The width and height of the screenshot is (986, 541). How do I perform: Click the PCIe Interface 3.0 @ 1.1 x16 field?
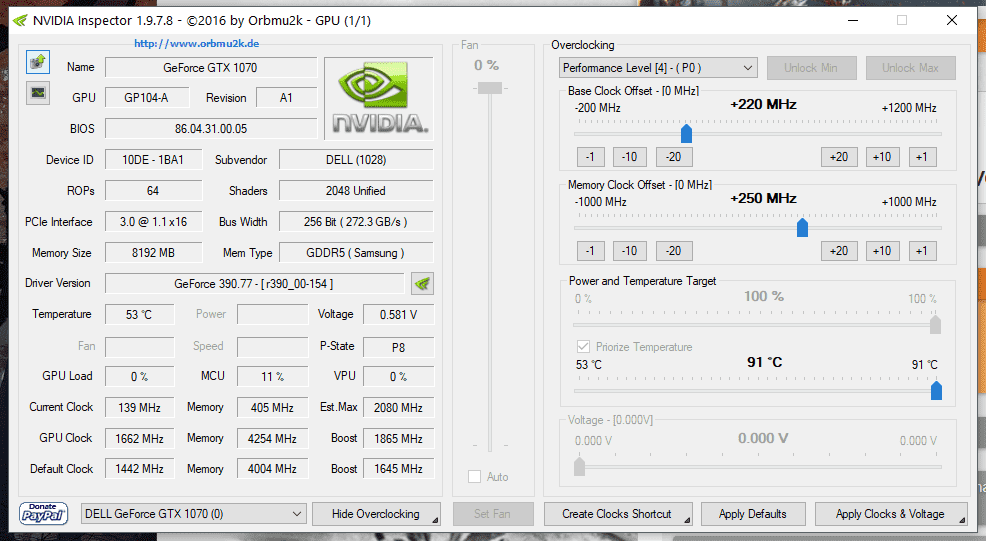pyautogui.click(x=153, y=221)
